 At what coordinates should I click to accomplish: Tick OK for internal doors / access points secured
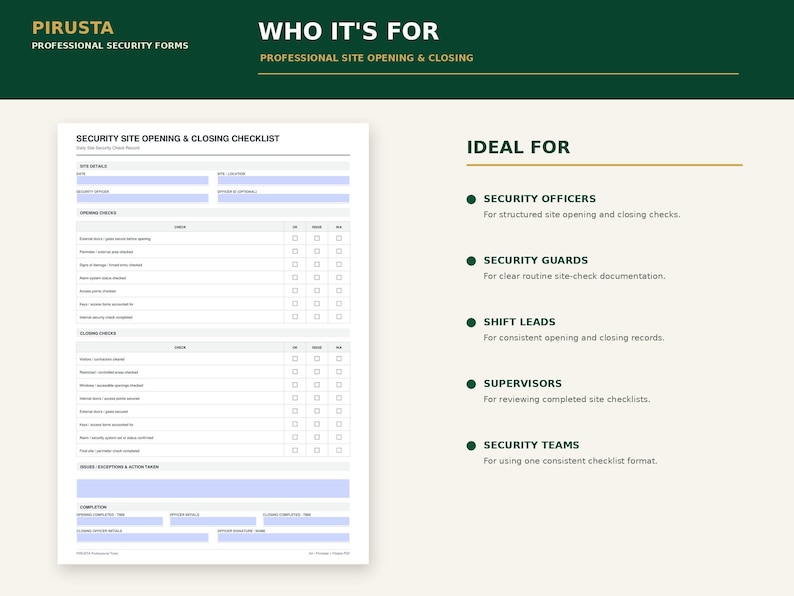pyautogui.click(x=295, y=398)
